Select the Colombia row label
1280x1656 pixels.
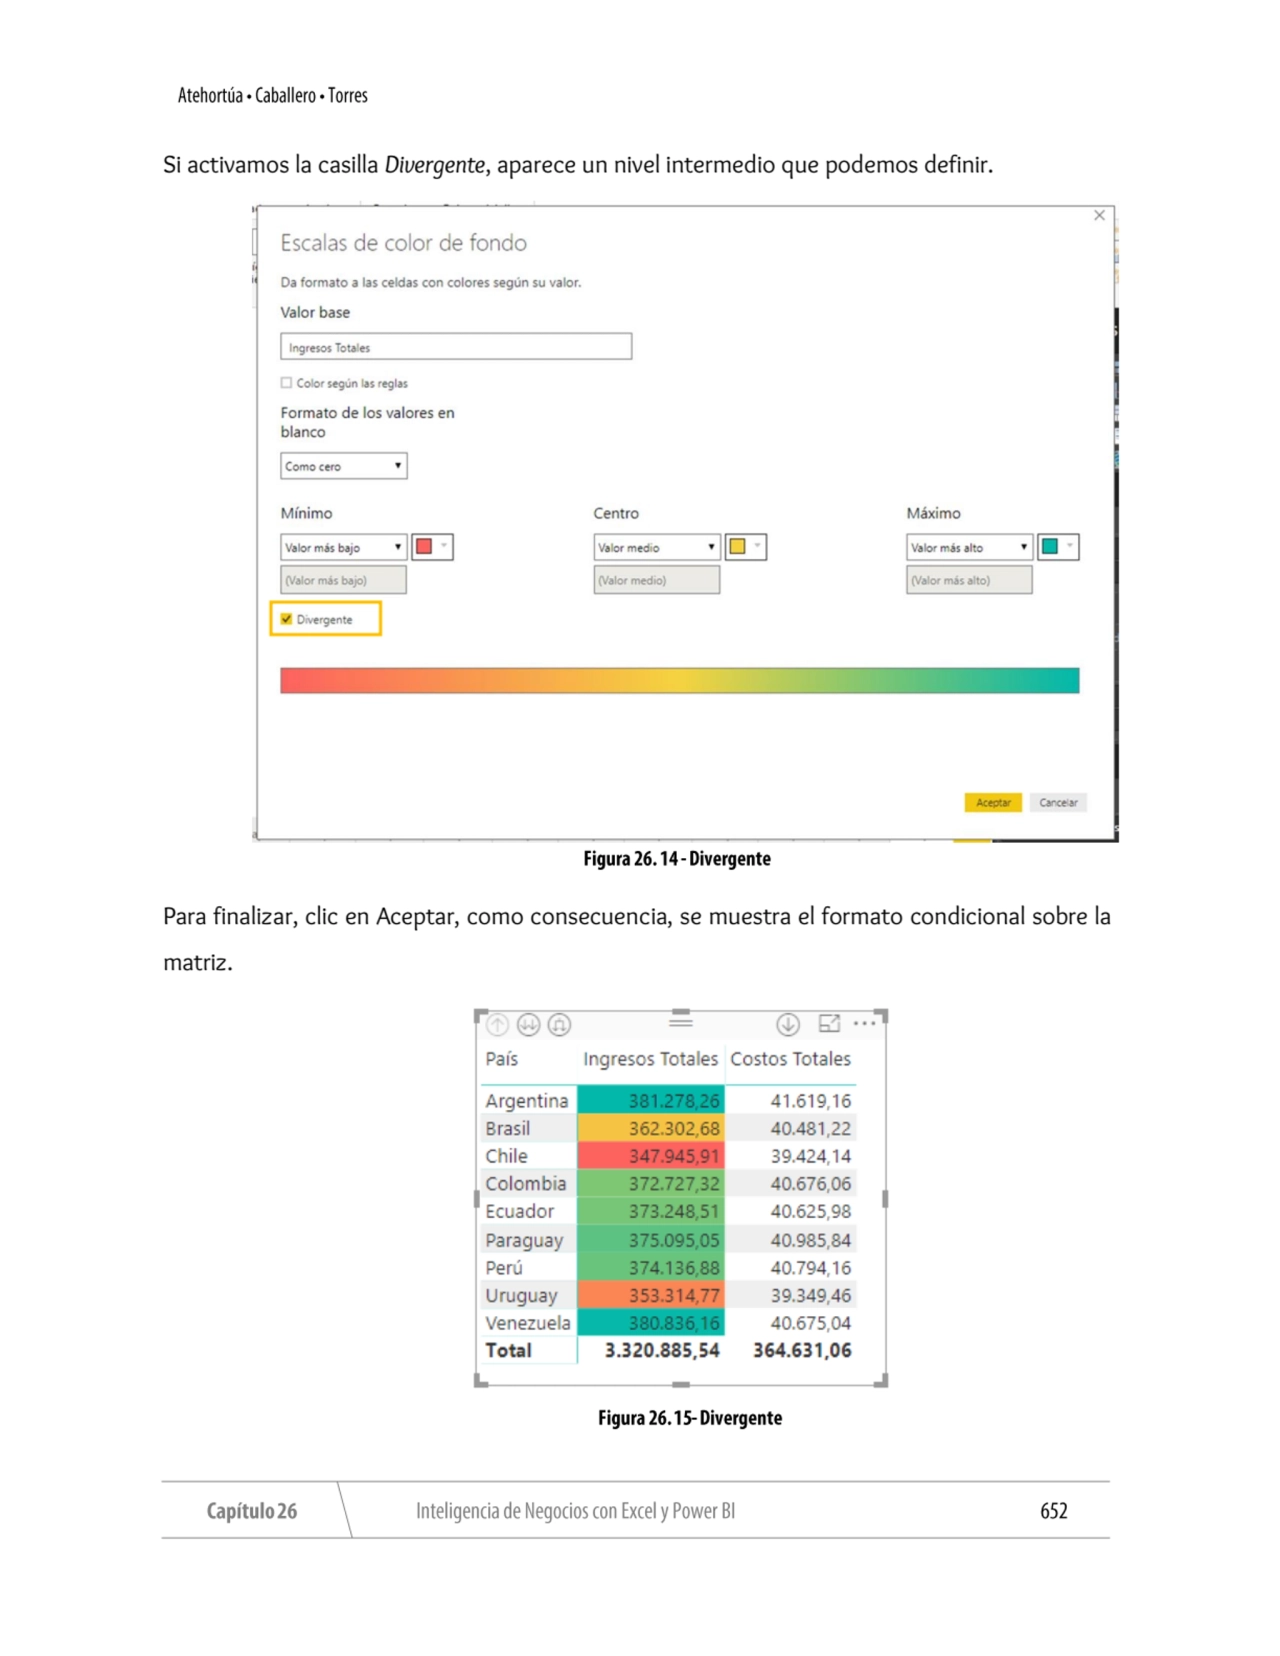point(526,1184)
